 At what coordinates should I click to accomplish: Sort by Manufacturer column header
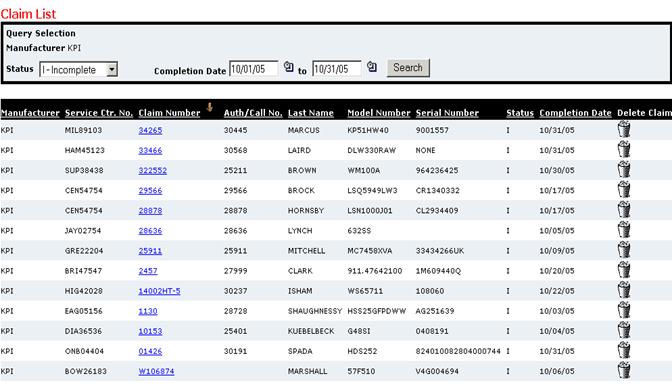pos(30,113)
